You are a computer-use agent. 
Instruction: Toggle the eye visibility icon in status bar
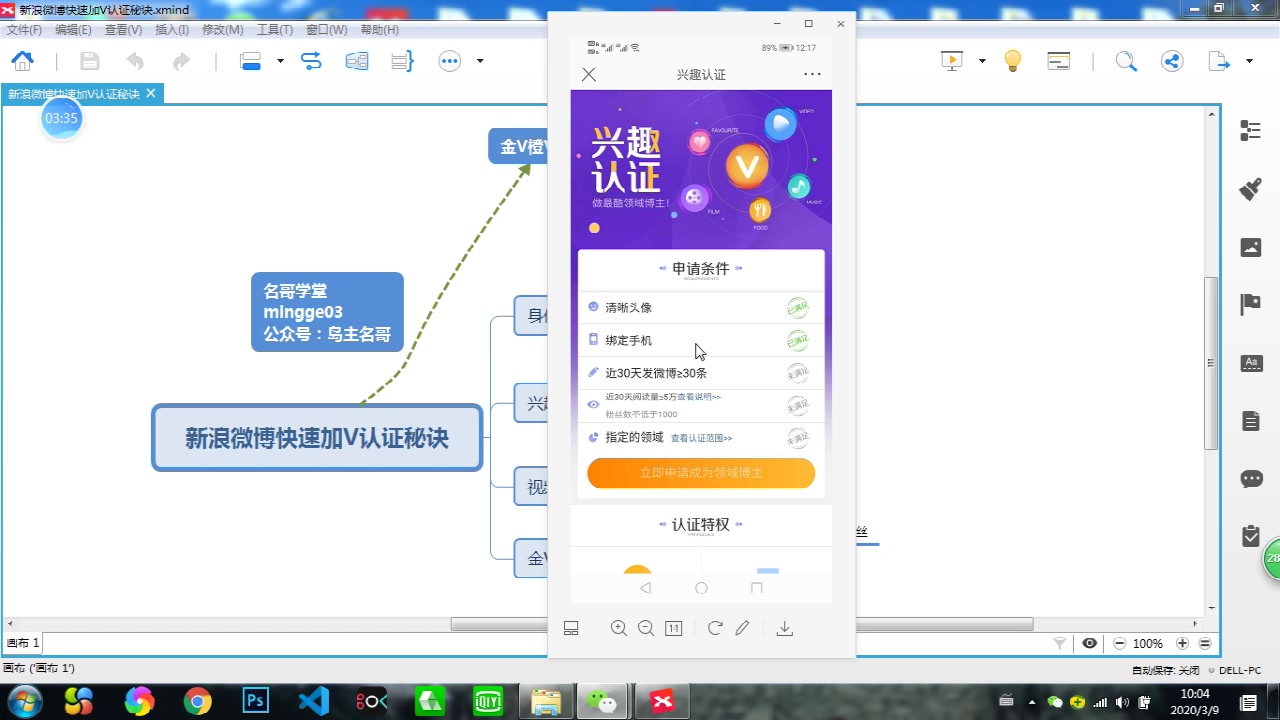[x=1090, y=644]
